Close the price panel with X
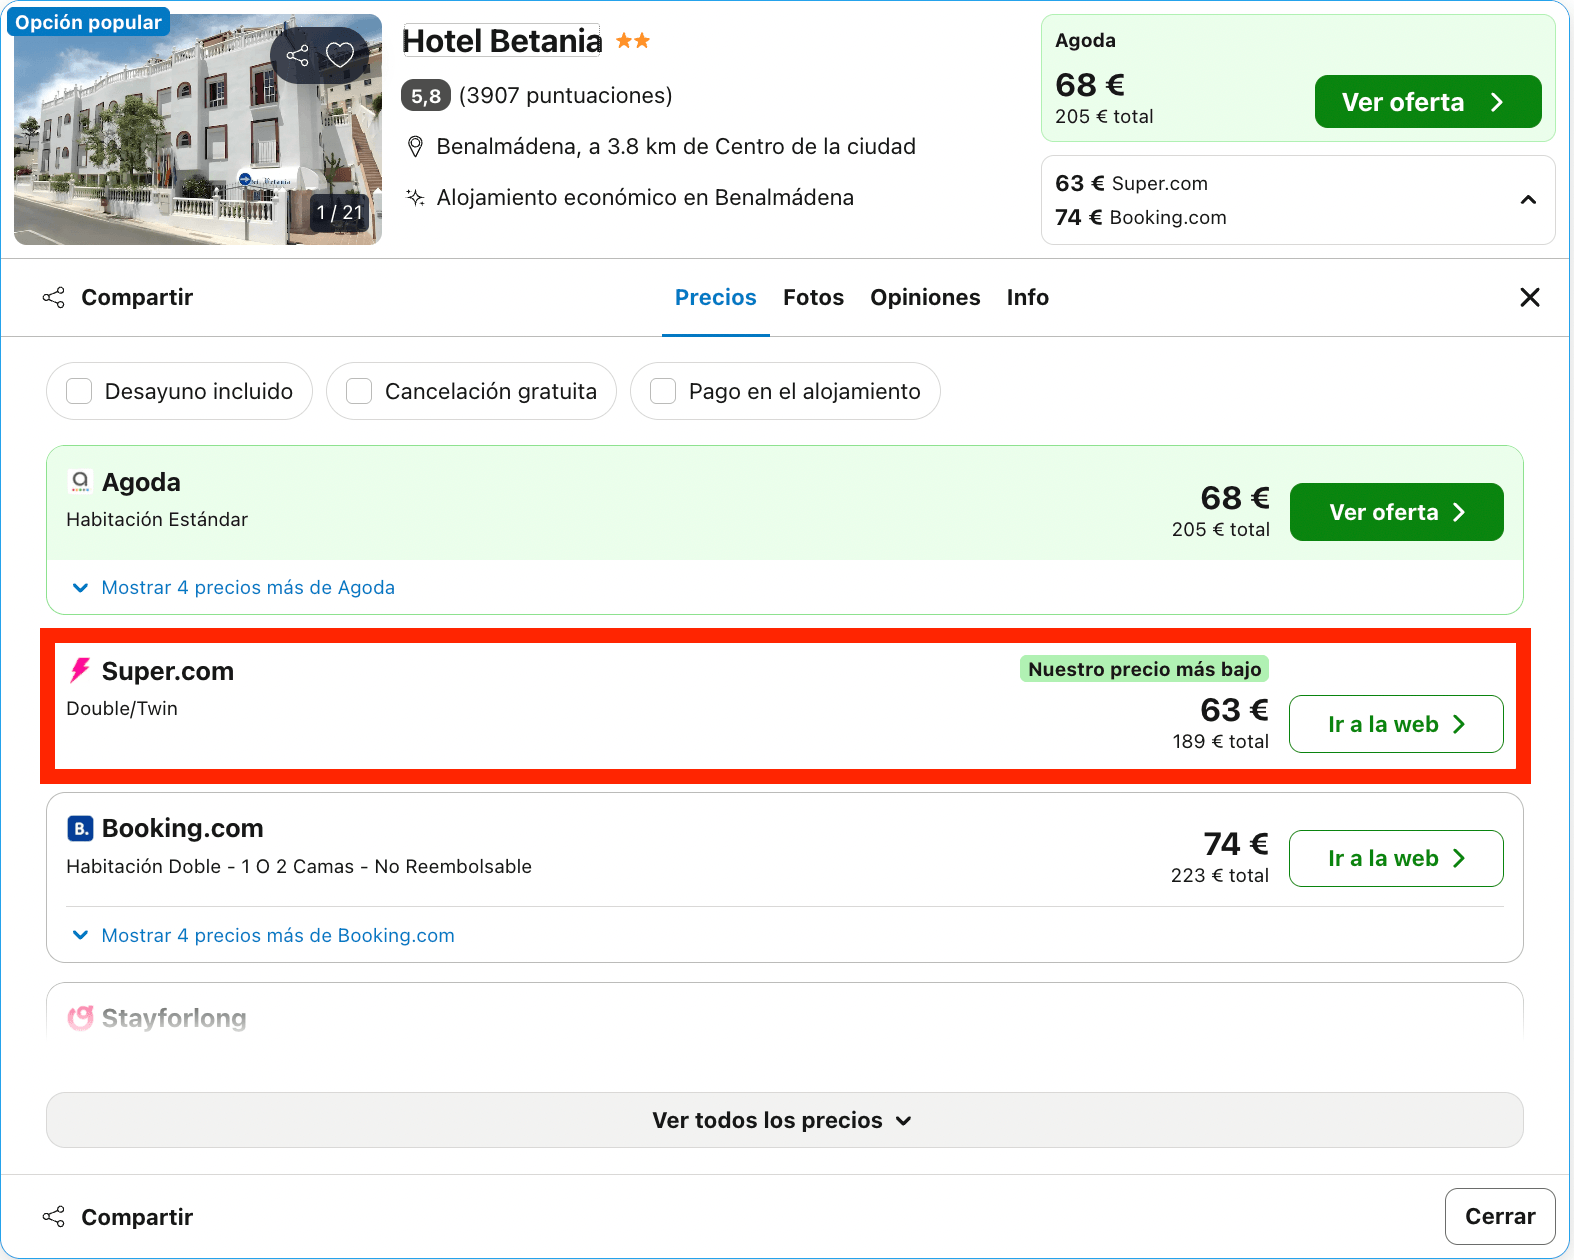 [1529, 297]
